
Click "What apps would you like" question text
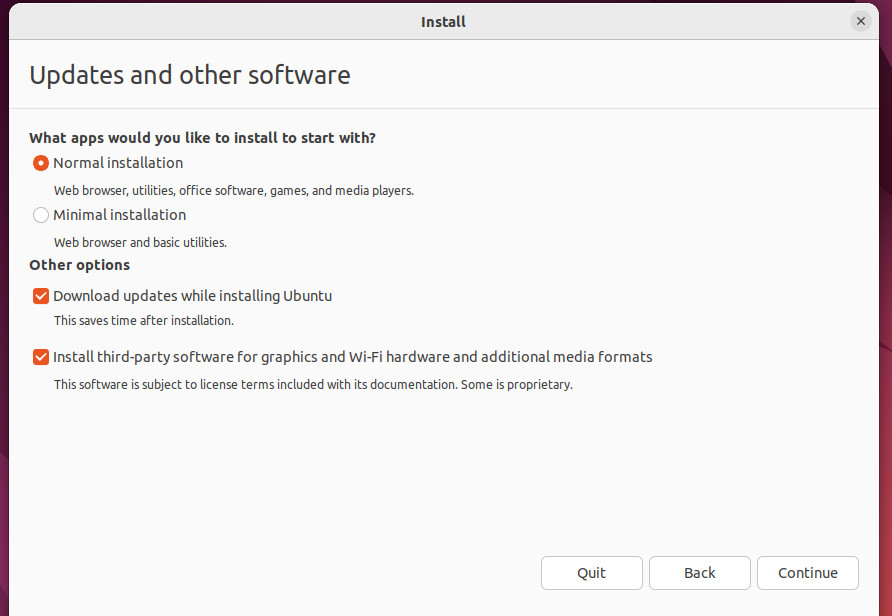click(x=209, y=138)
